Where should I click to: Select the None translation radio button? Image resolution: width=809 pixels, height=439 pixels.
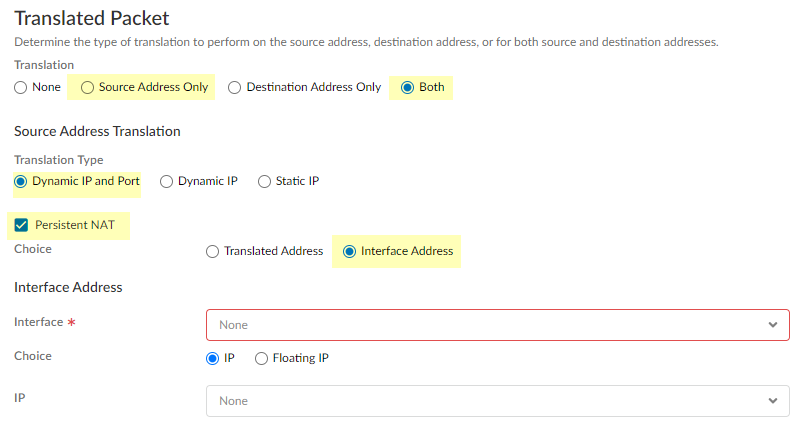click(21, 87)
